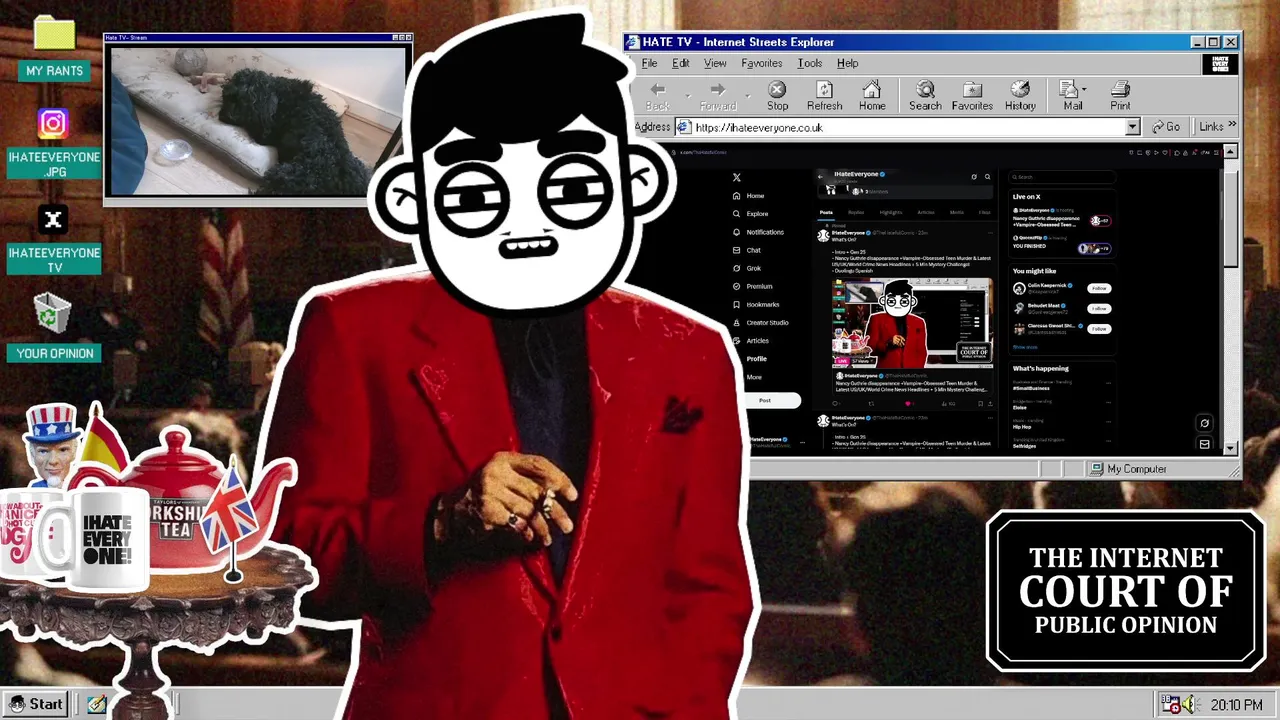Expand the address bar dropdown arrow
This screenshot has height=720, width=1280.
[1132, 127]
